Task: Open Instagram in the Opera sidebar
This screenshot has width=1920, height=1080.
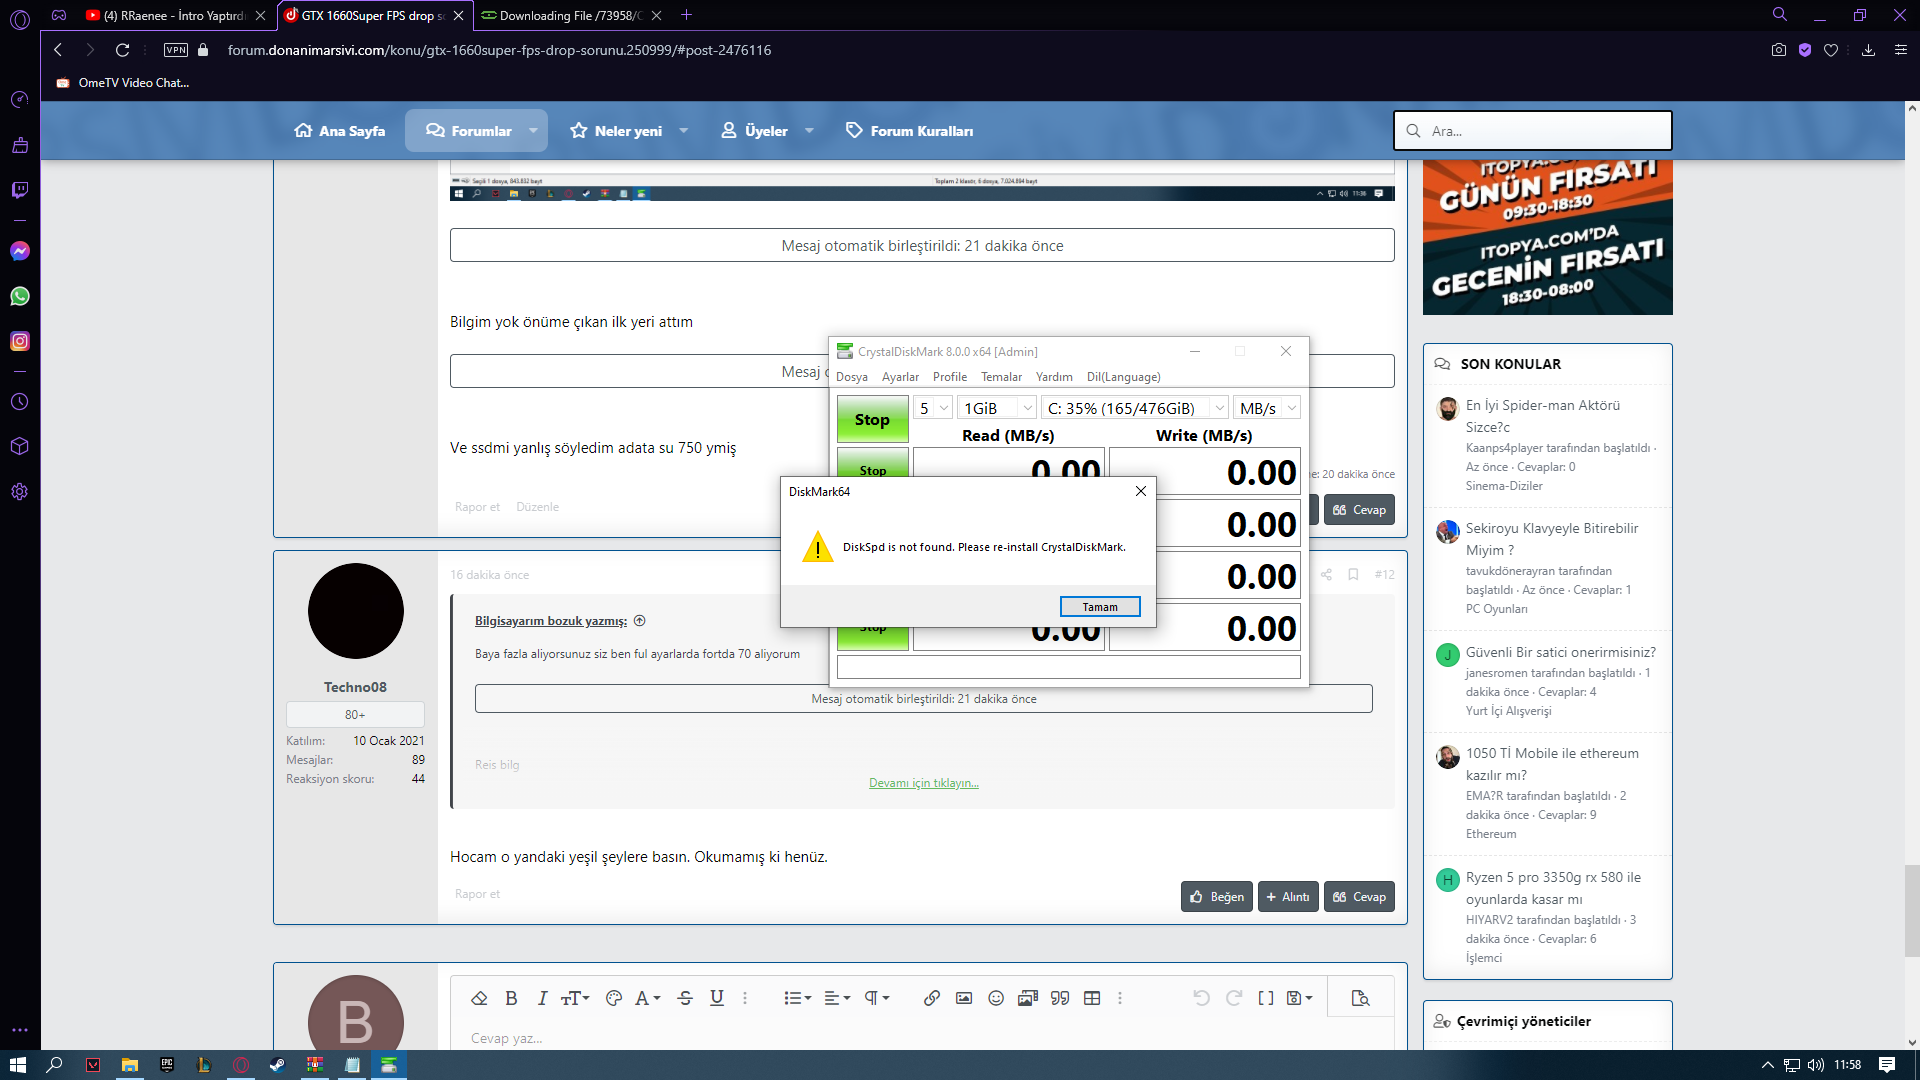Action: 20,341
